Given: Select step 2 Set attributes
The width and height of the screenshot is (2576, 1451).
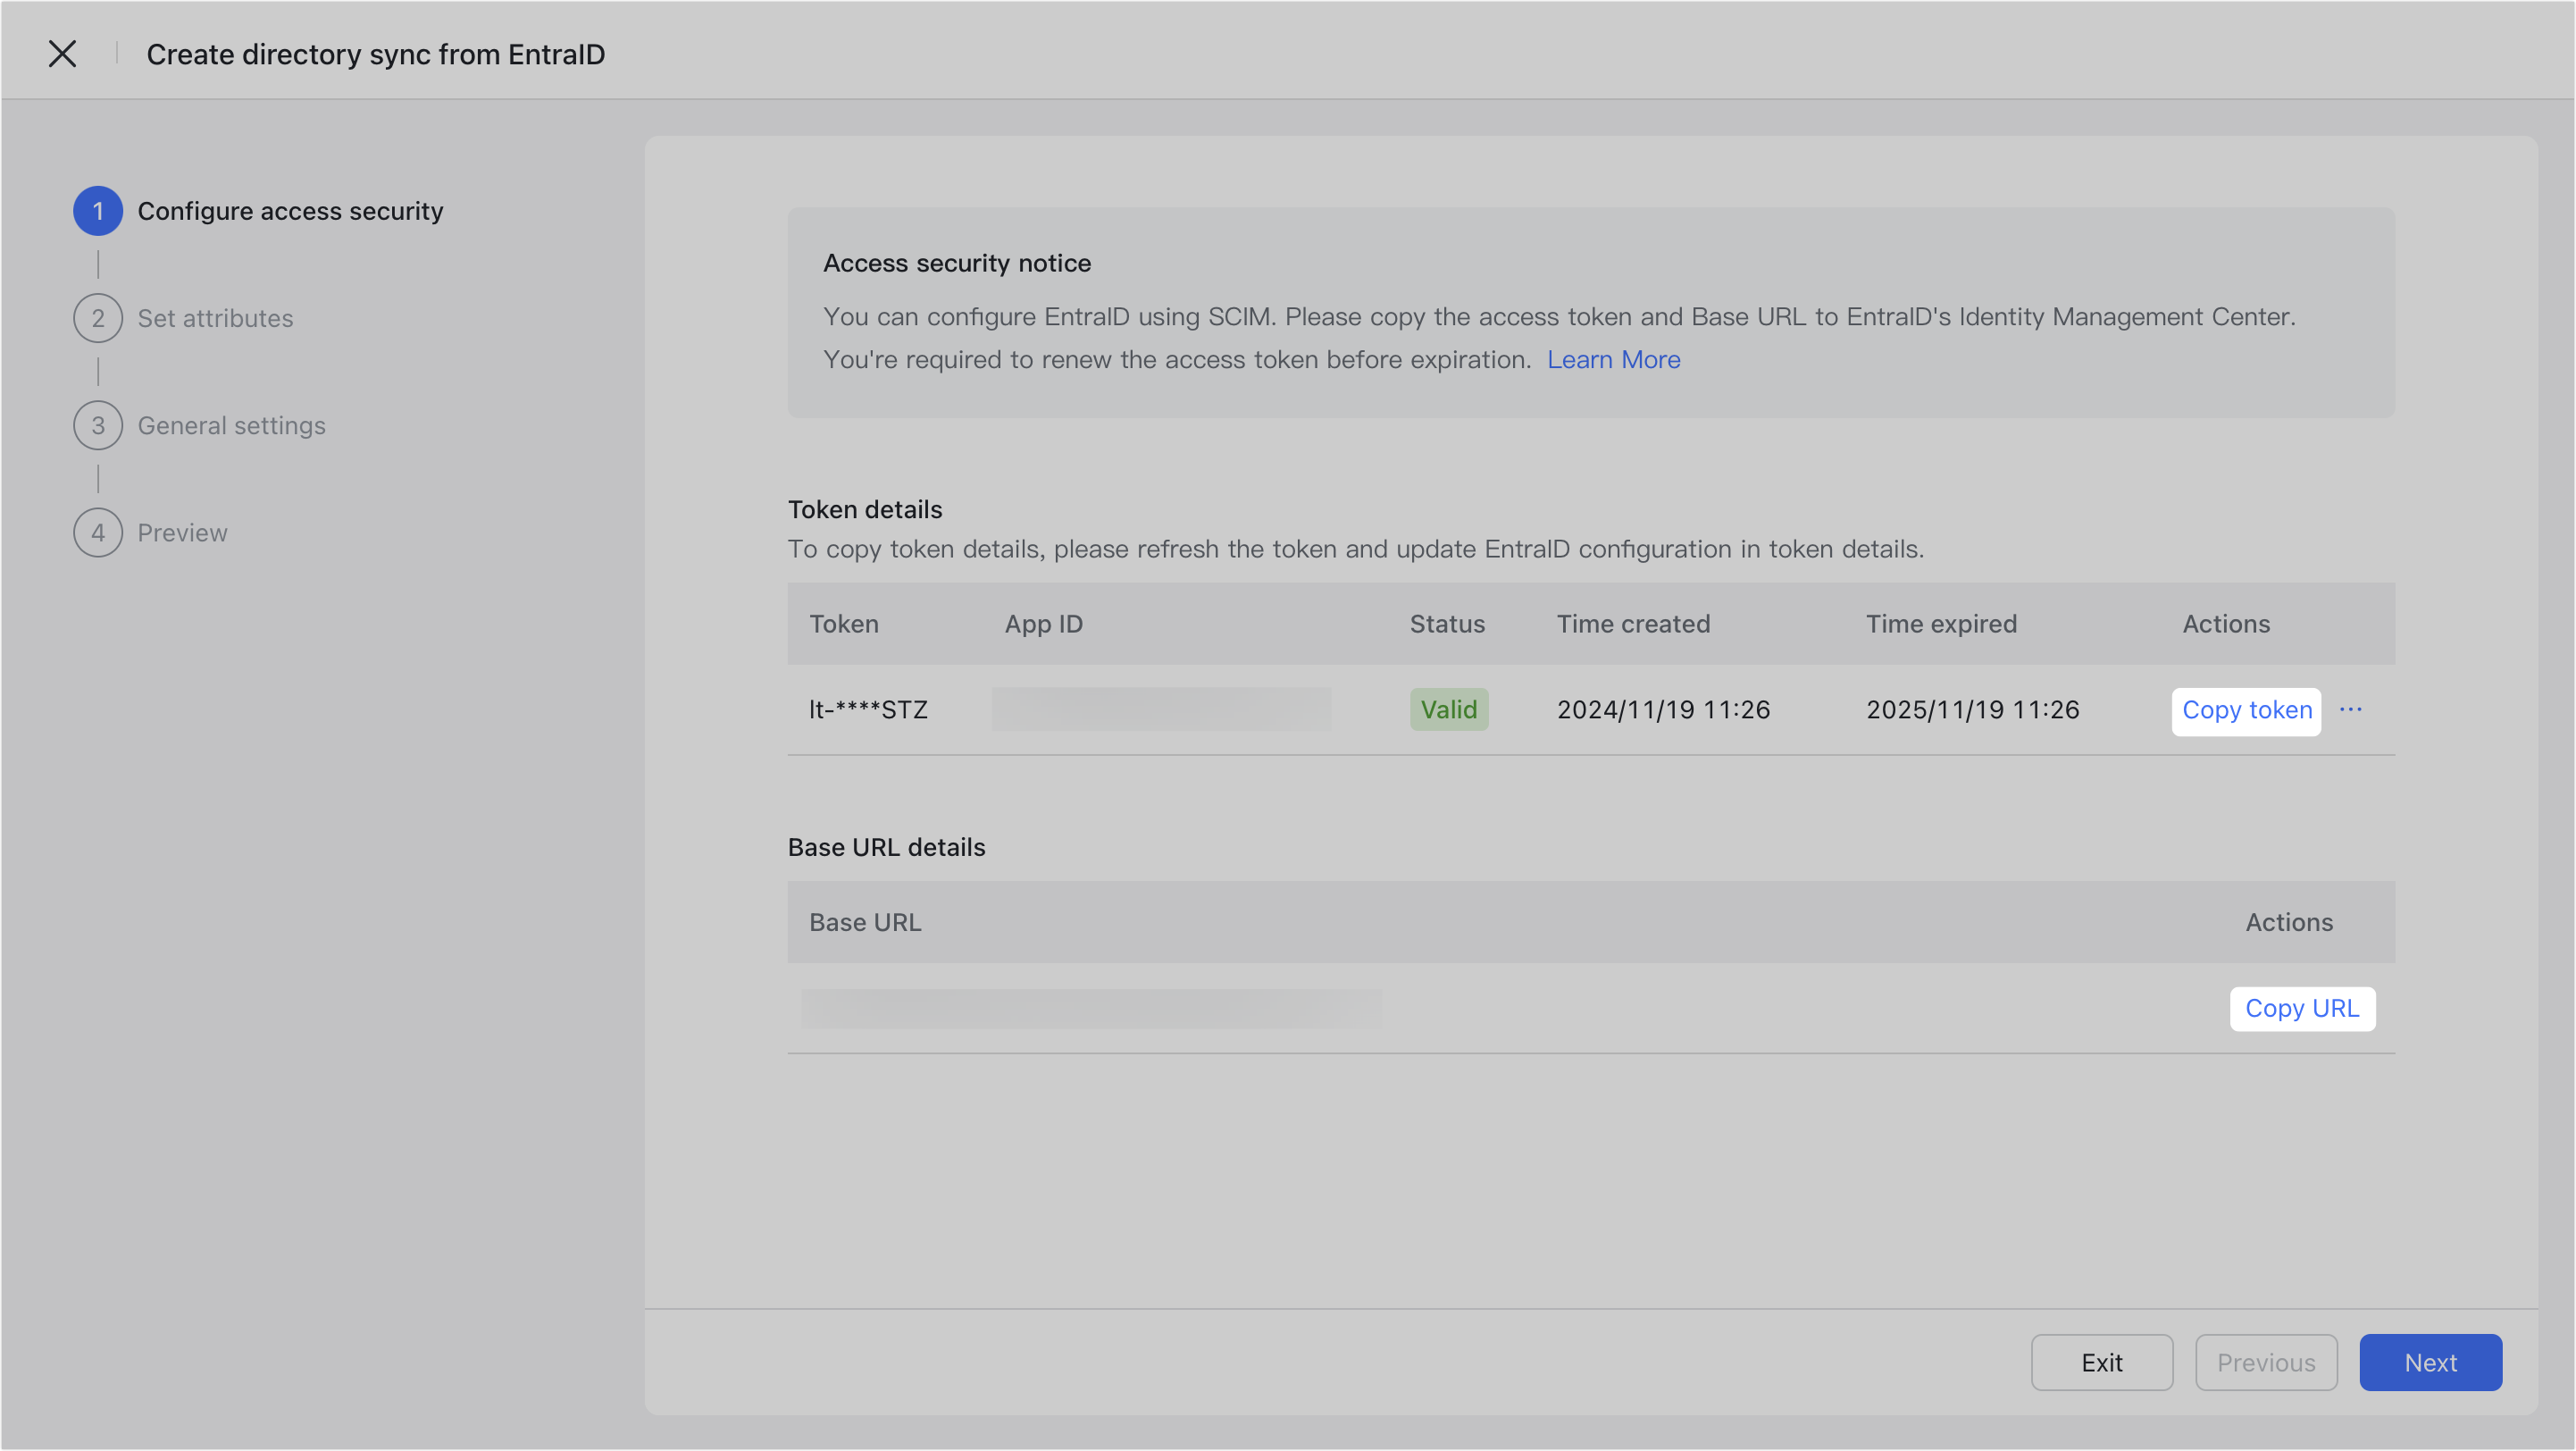Looking at the screenshot, I should click(215, 318).
